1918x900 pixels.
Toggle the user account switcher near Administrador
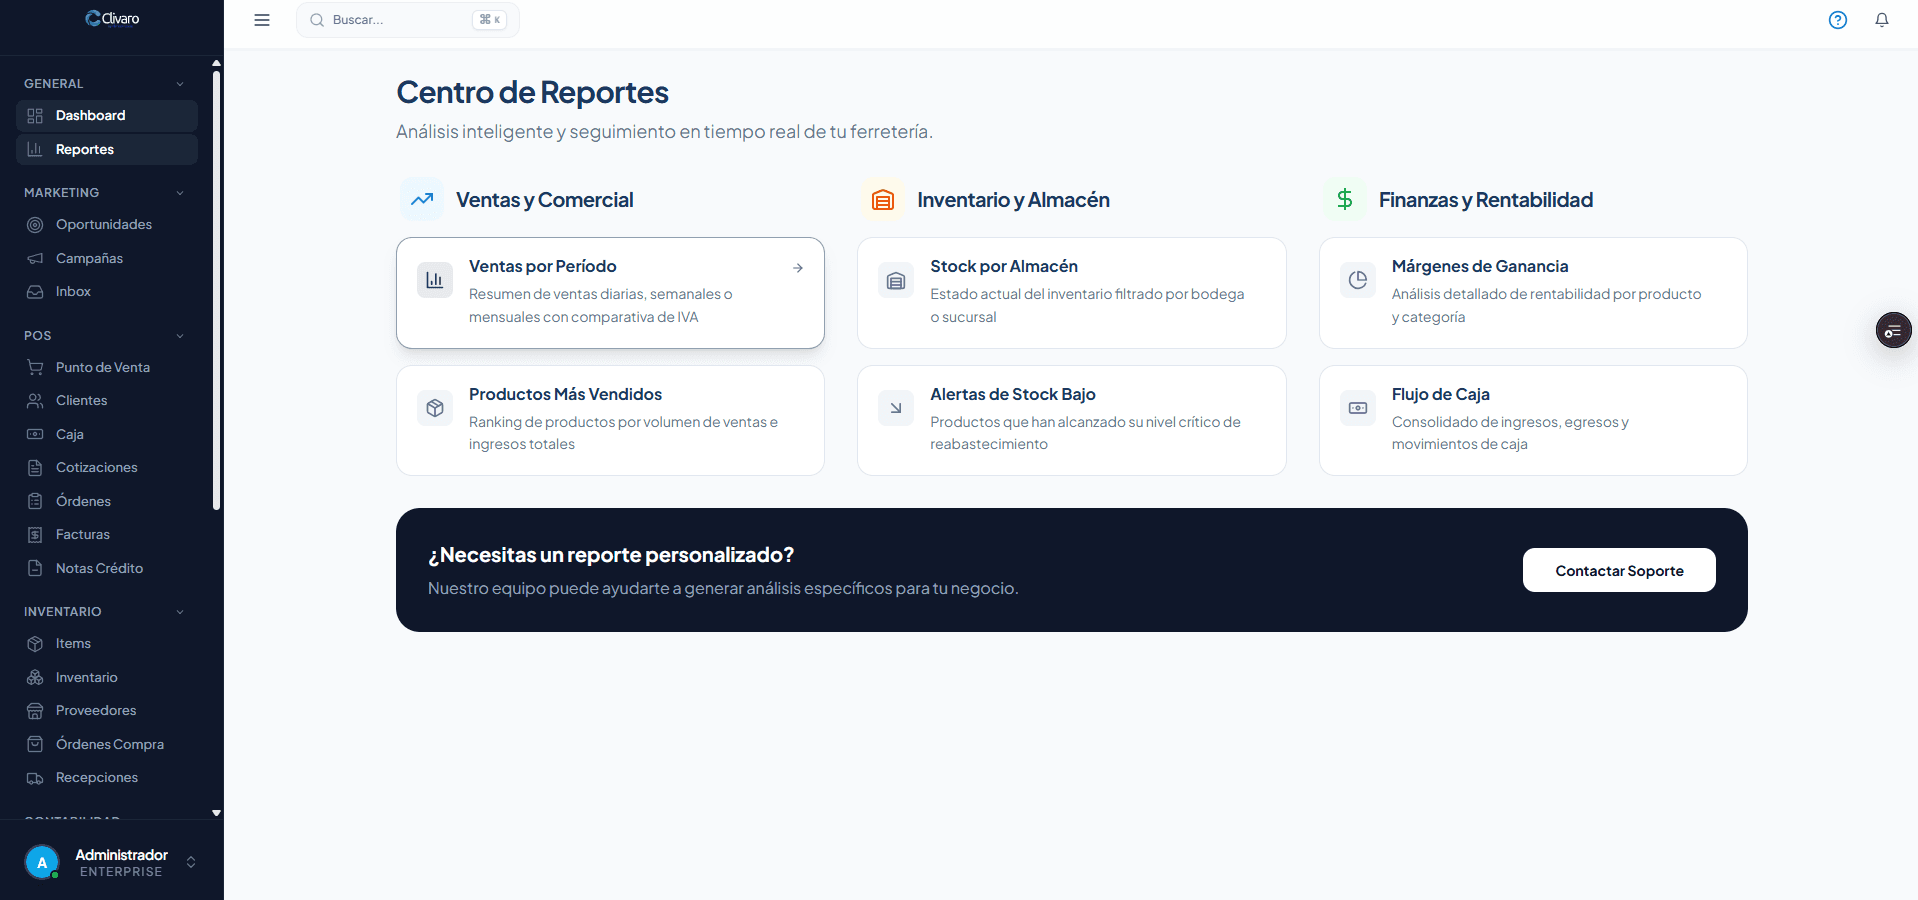[191, 862]
